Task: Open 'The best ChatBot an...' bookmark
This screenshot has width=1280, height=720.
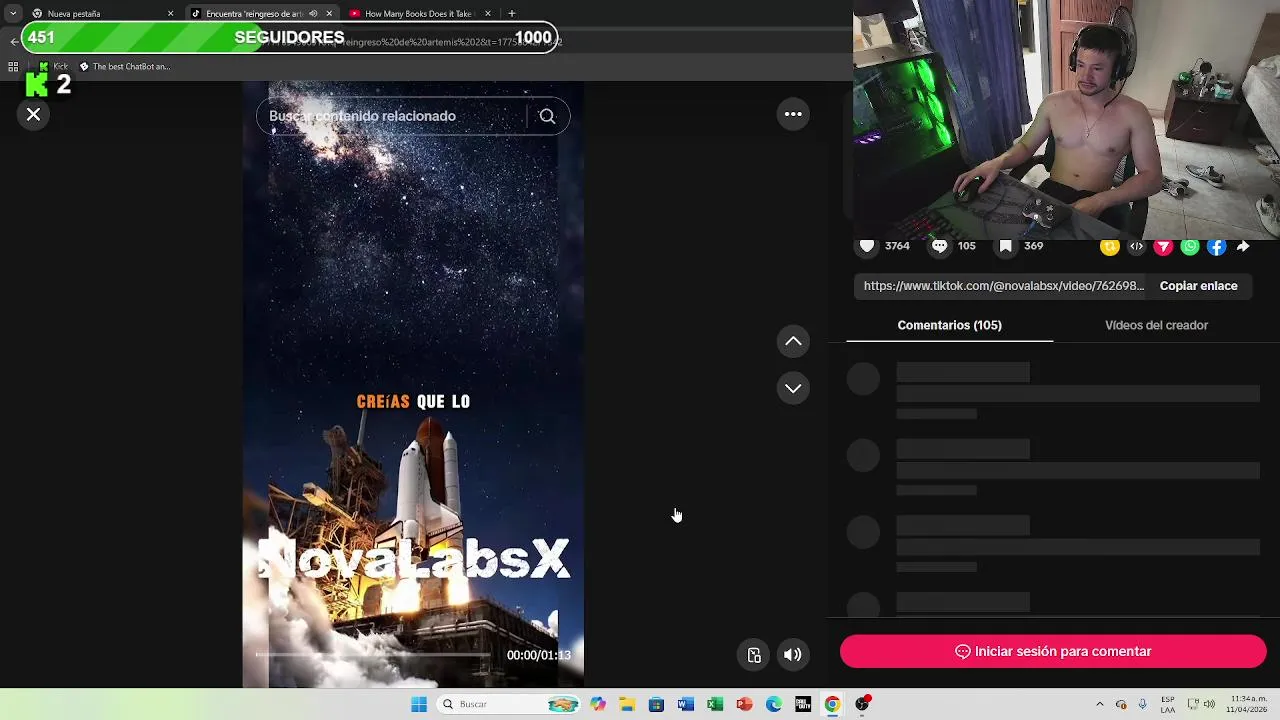Action: (125, 67)
